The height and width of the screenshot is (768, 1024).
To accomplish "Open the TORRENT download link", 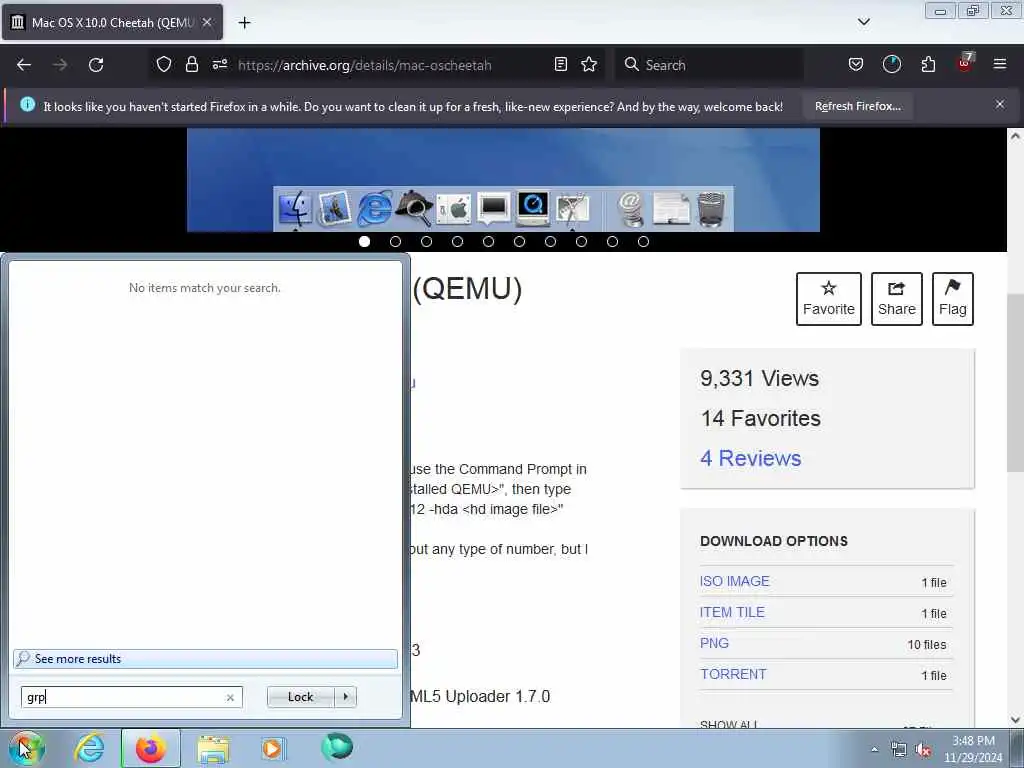I will pyautogui.click(x=733, y=674).
